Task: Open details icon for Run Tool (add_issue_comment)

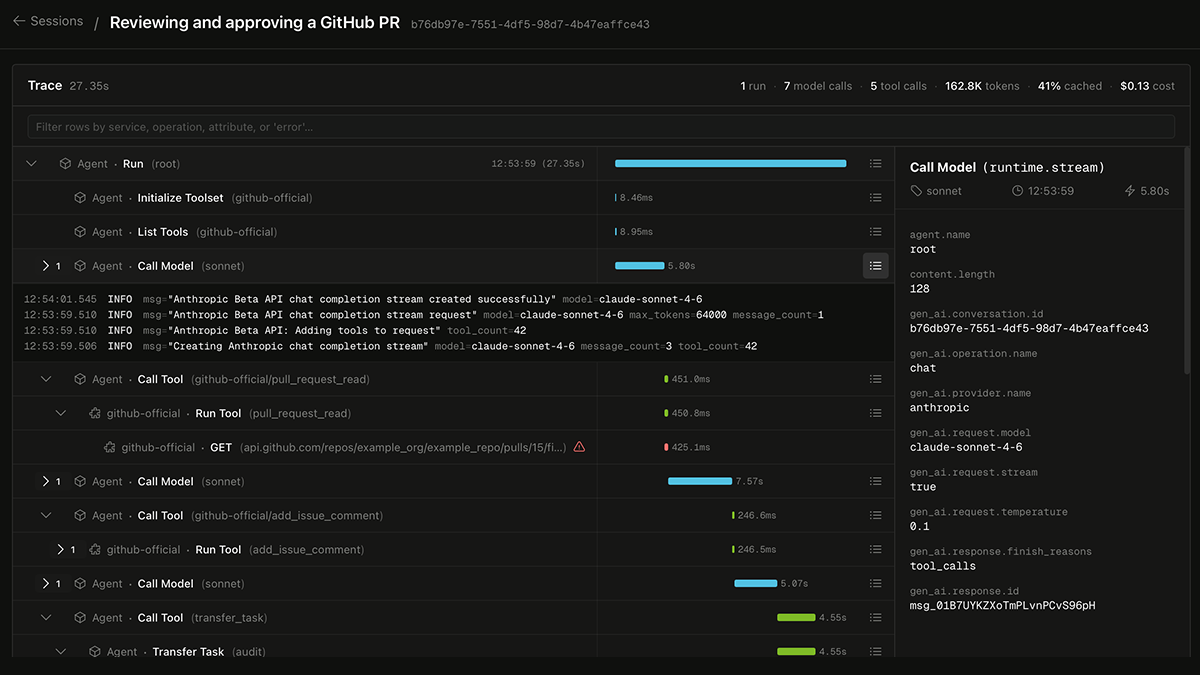Action: tap(875, 549)
